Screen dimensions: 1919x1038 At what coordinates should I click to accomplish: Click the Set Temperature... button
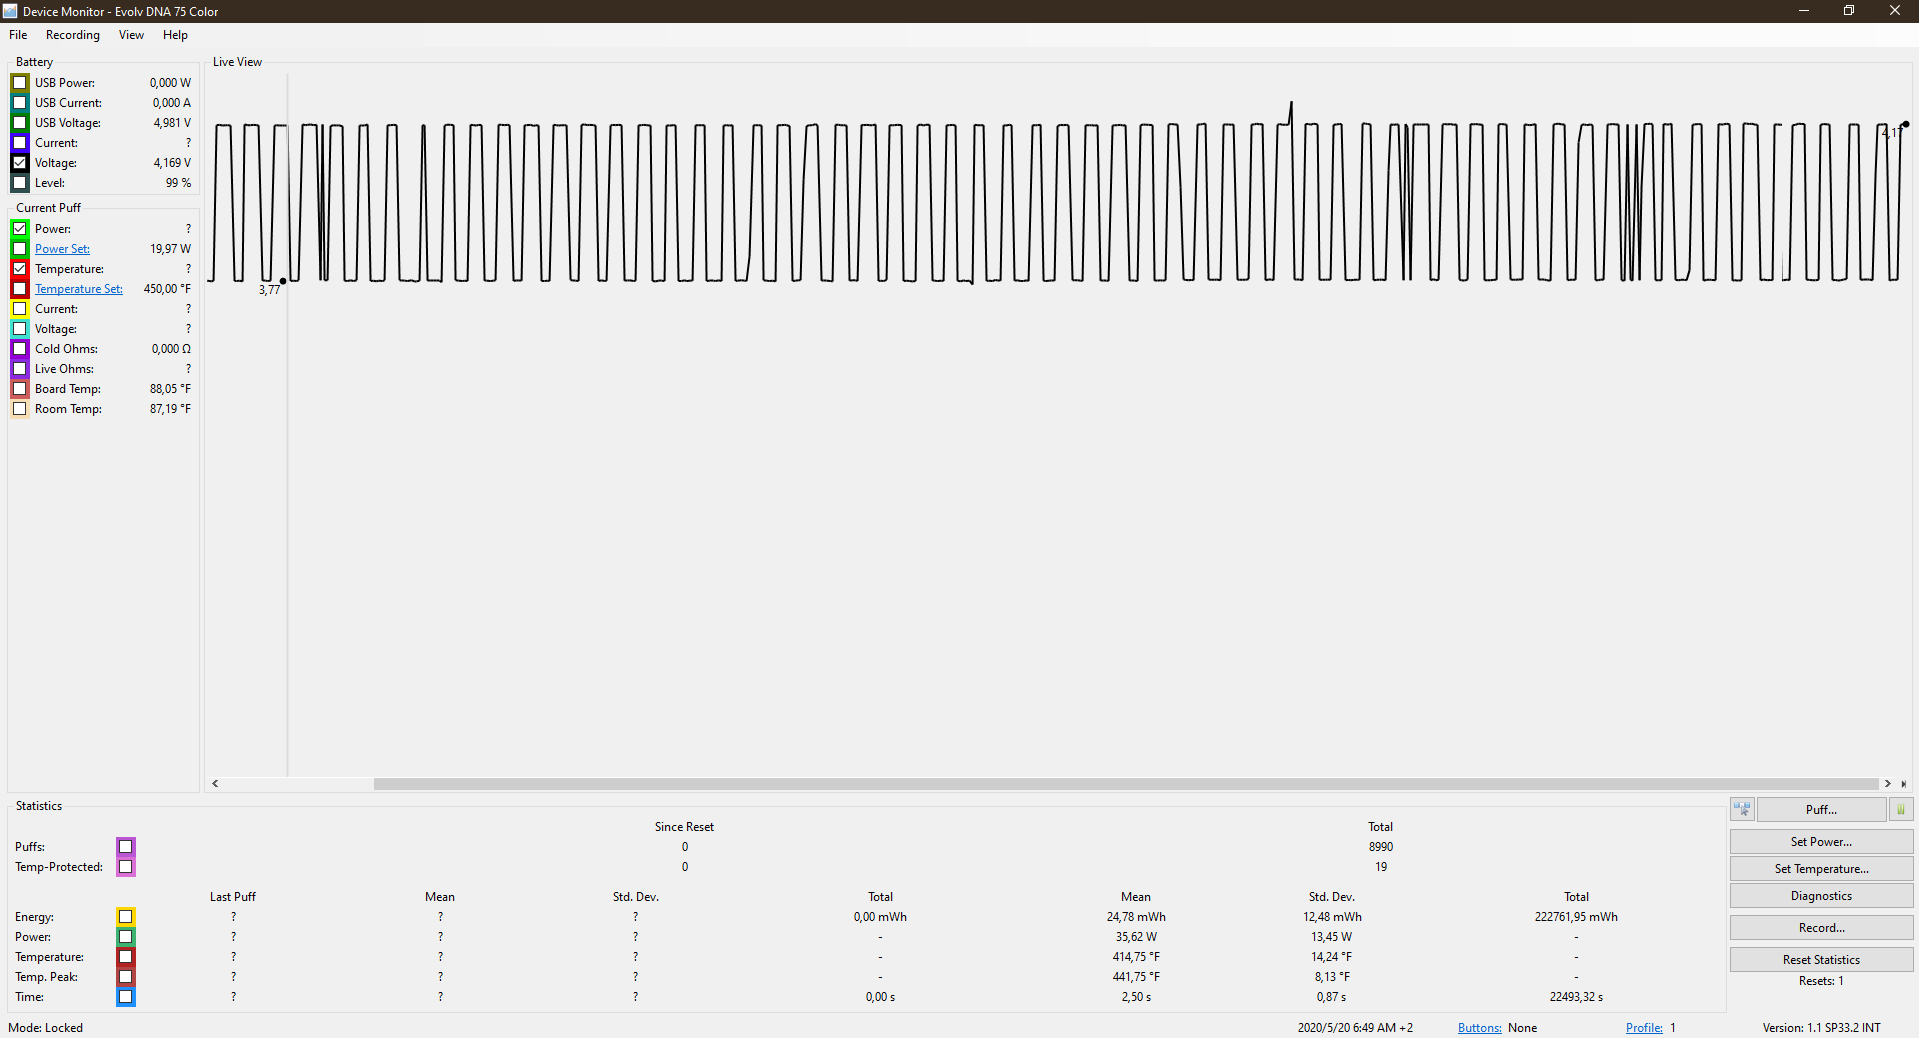pyautogui.click(x=1821, y=869)
